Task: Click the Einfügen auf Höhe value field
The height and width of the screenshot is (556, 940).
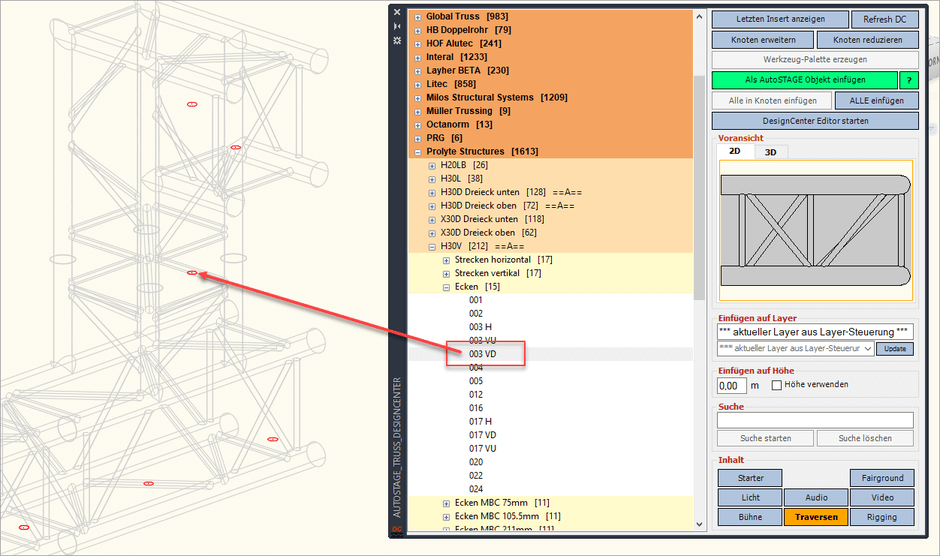Action: coord(731,386)
